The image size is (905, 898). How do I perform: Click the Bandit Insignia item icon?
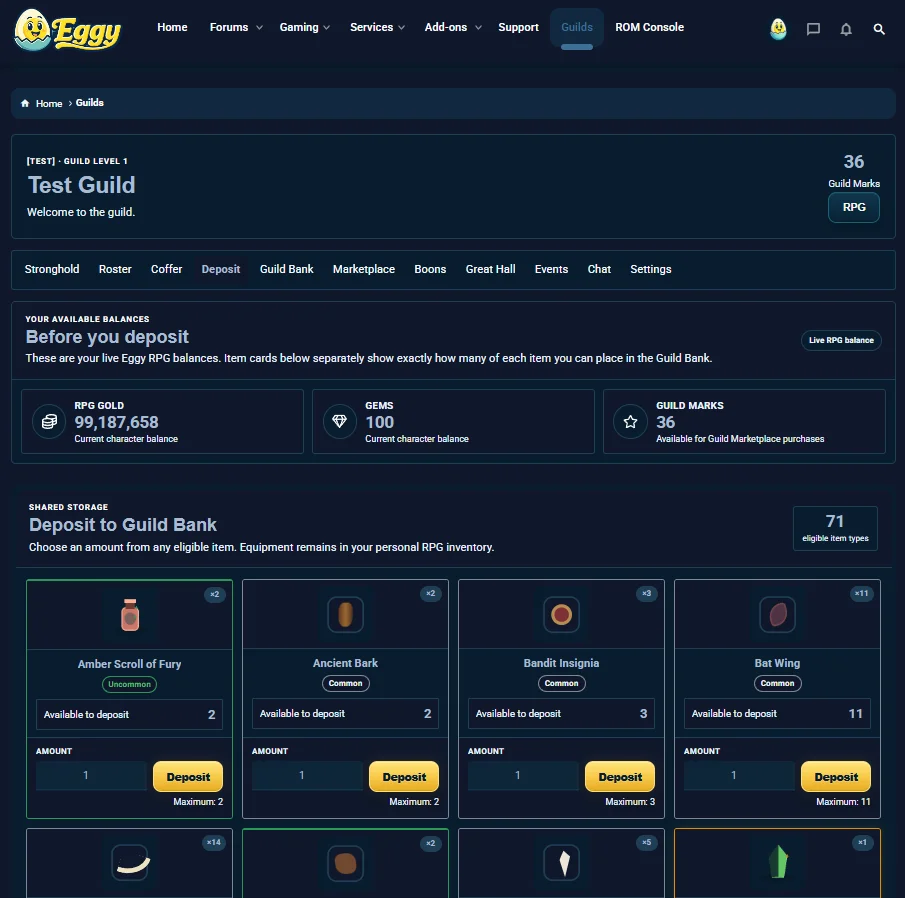[561, 614]
